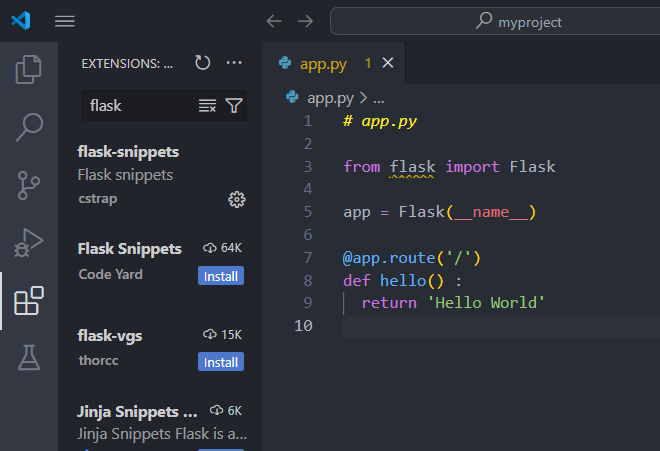Viewport: 660px width, 451px height.
Task: Open Extensions views and more actions menu
Action: pos(234,63)
